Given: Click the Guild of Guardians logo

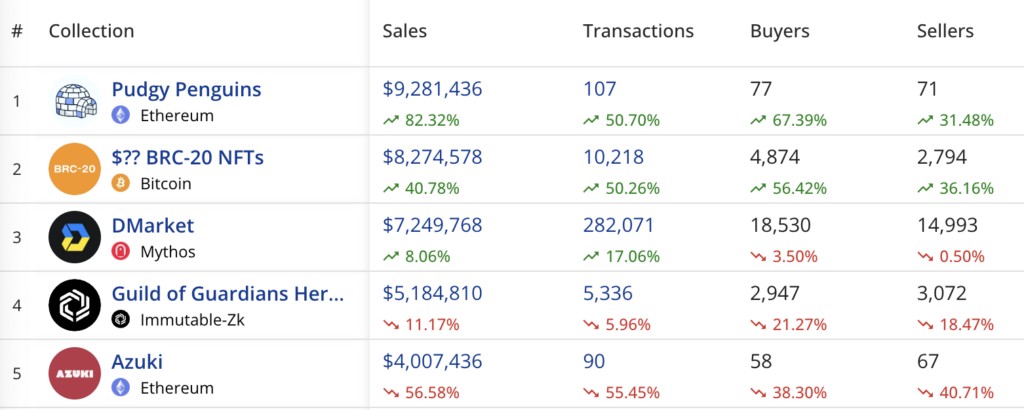Looking at the screenshot, I should [75, 305].
